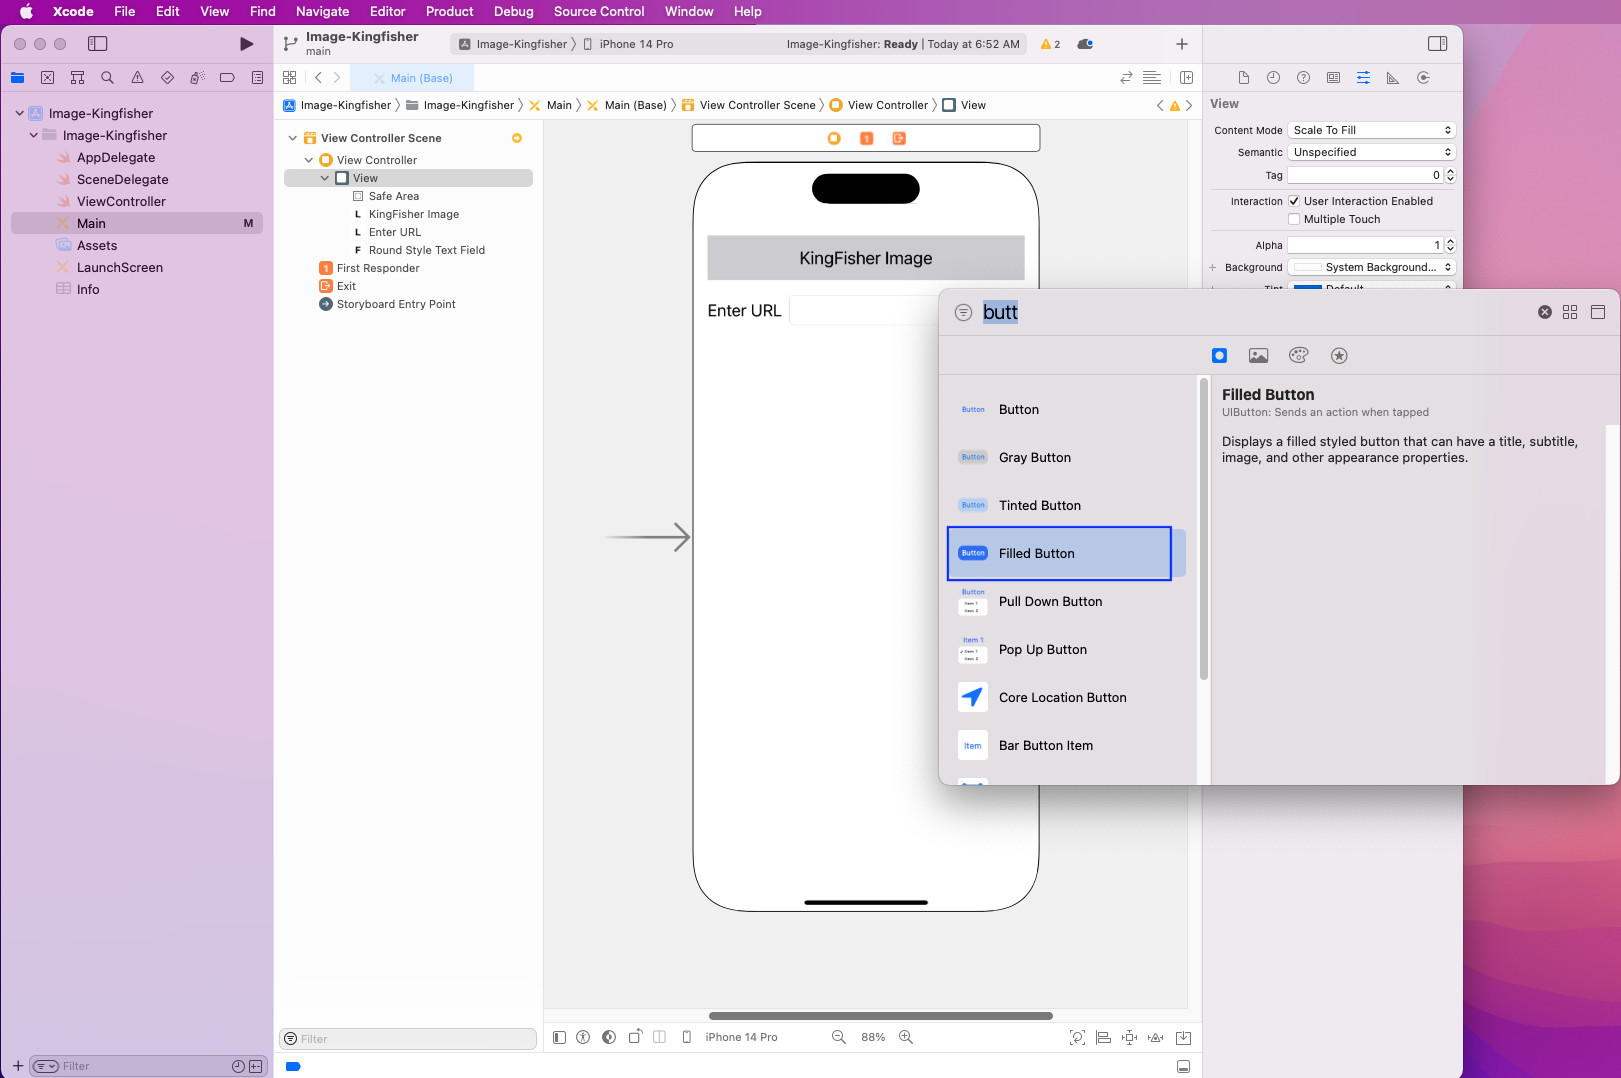The height and width of the screenshot is (1078, 1621).
Task: Clear the library search field
Action: click(x=1545, y=312)
